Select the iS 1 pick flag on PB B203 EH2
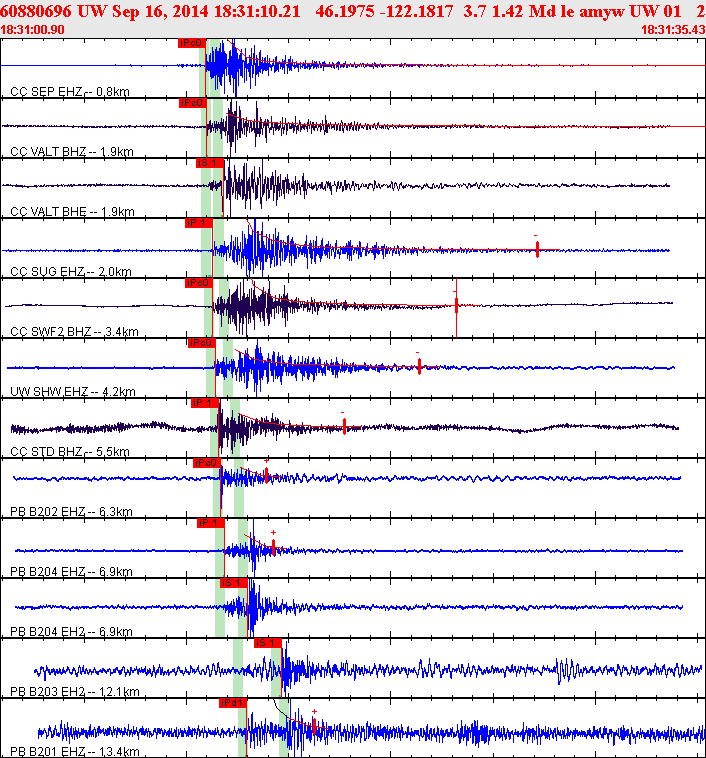This screenshot has height=758, width=706. pyautogui.click(x=268, y=642)
